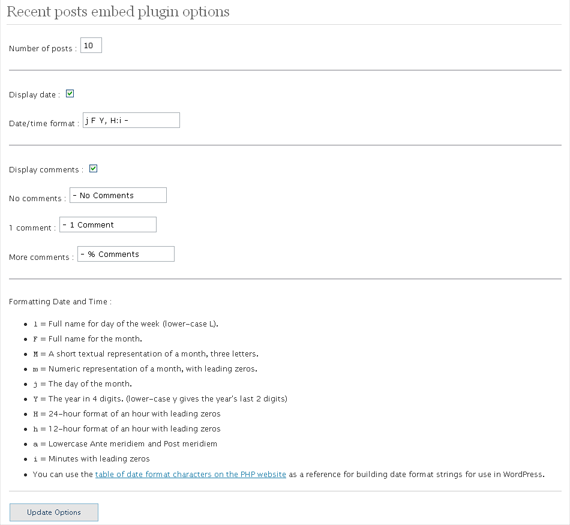Click the Display comments label text
Image resolution: width=570 pixels, height=525 pixels.
coord(46,170)
